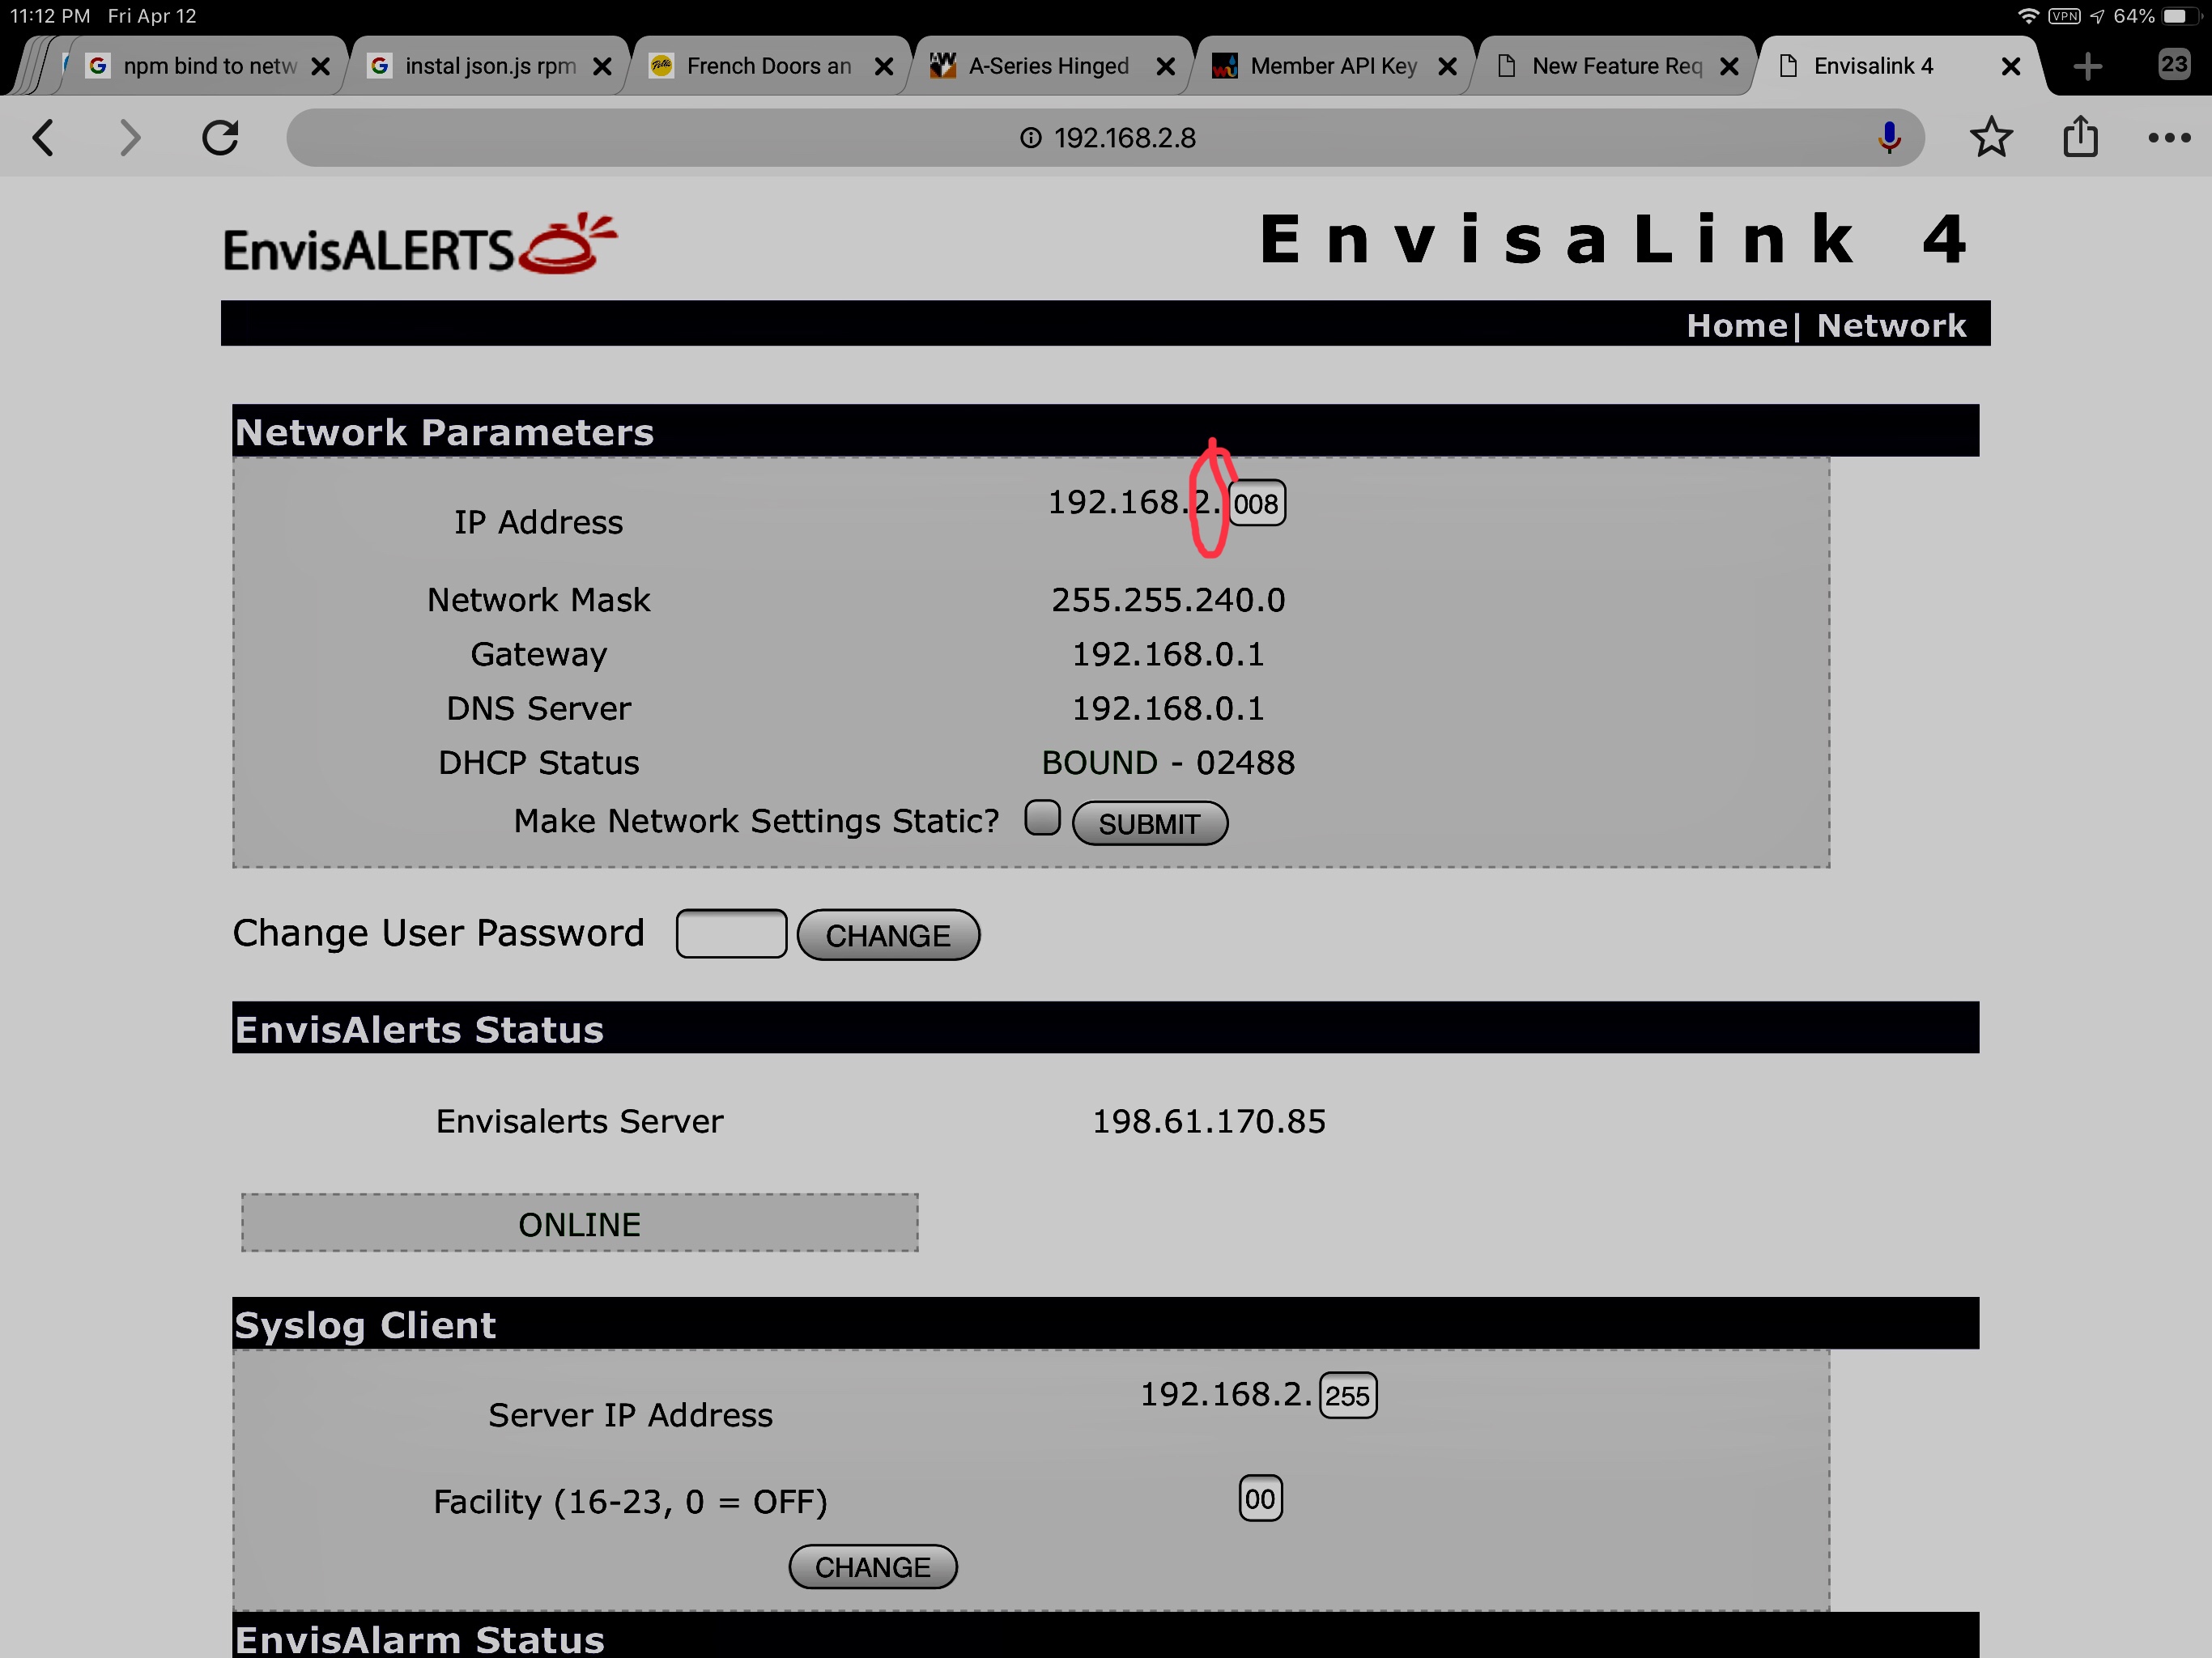Click the ONLINE status box

[579, 1223]
